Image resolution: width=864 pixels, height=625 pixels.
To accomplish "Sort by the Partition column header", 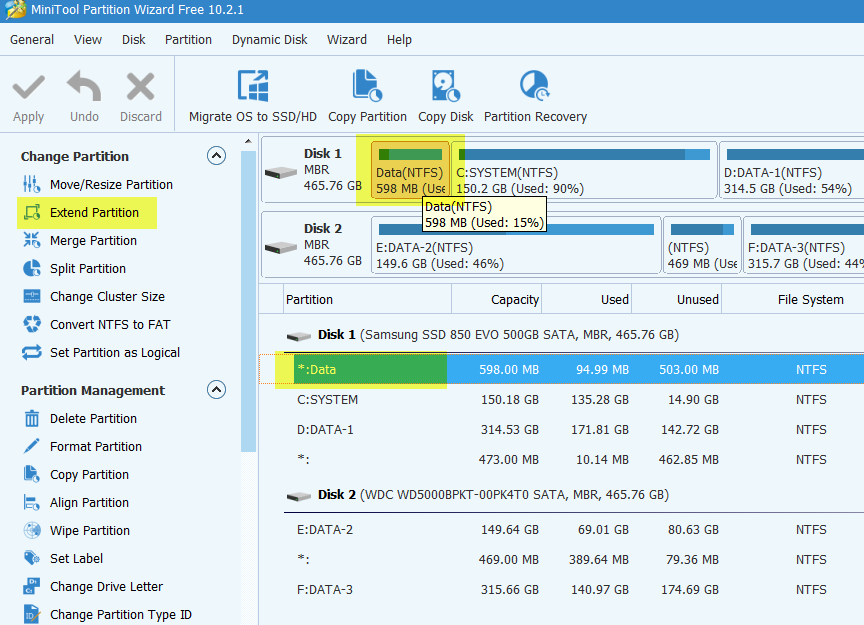I will tap(368, 299).
